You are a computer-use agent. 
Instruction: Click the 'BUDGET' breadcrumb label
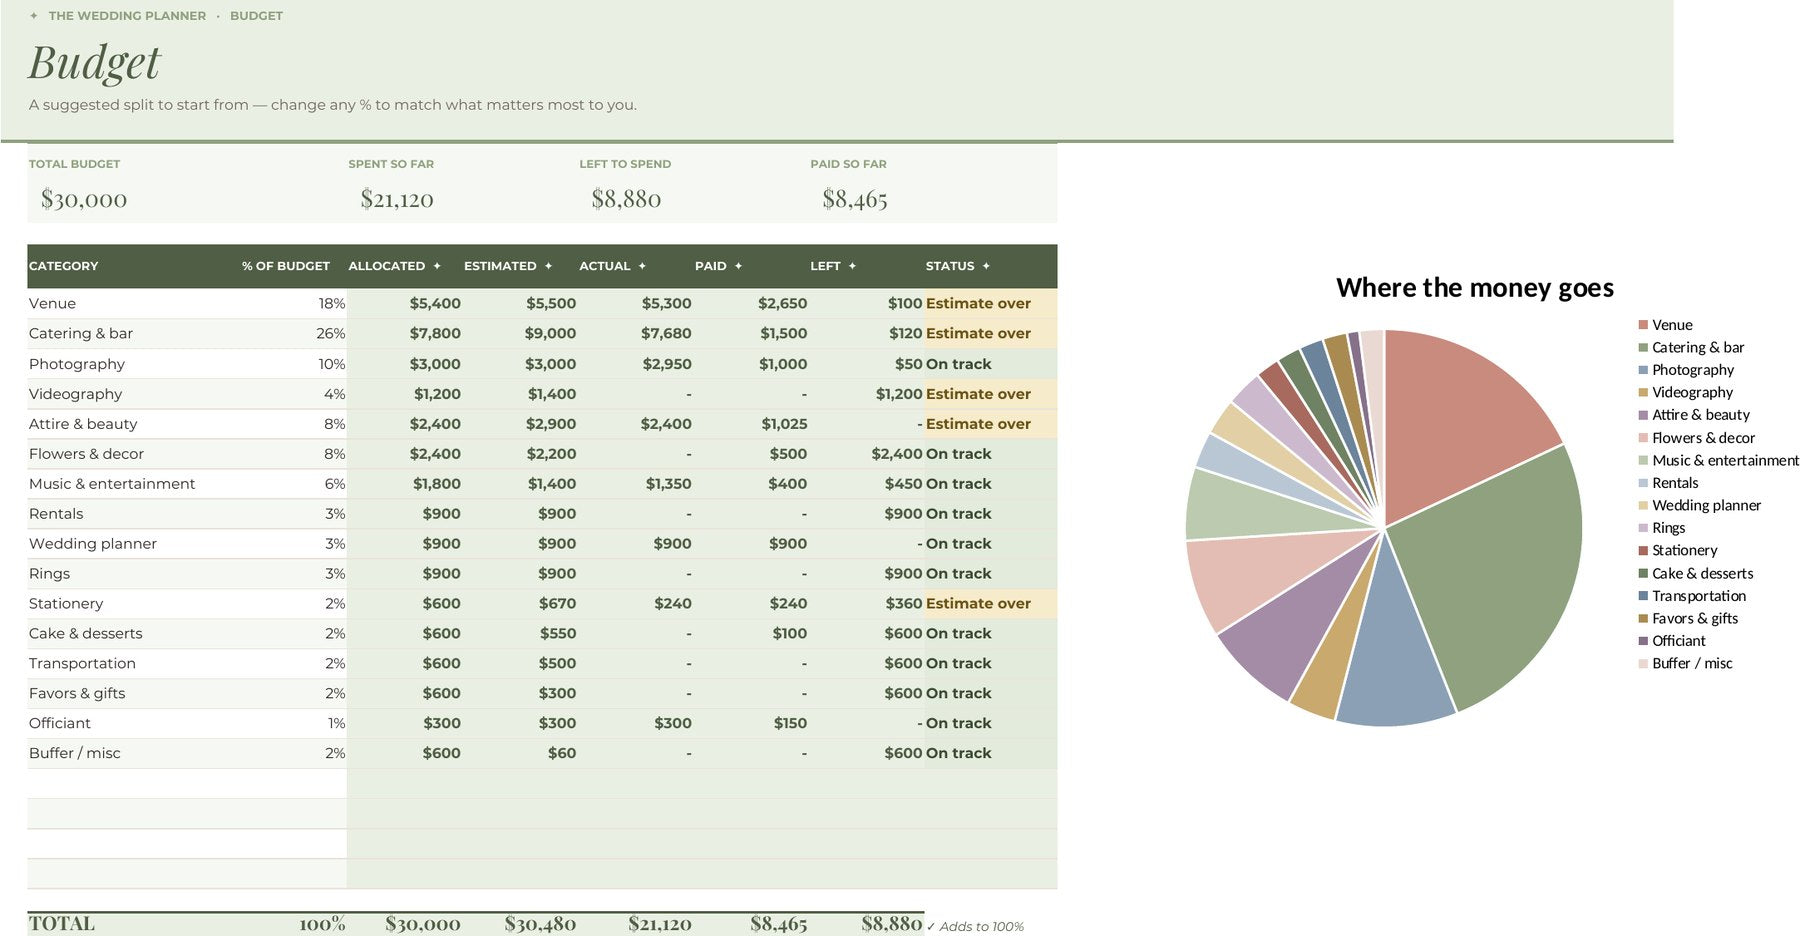(256, 16)
